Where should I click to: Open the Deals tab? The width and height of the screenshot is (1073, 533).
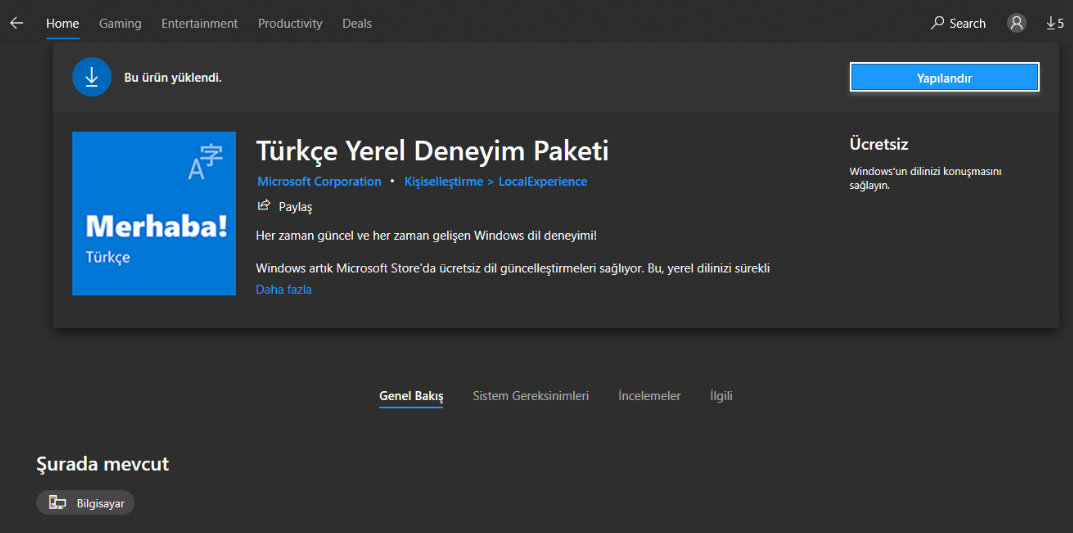[x=357, y=23]
